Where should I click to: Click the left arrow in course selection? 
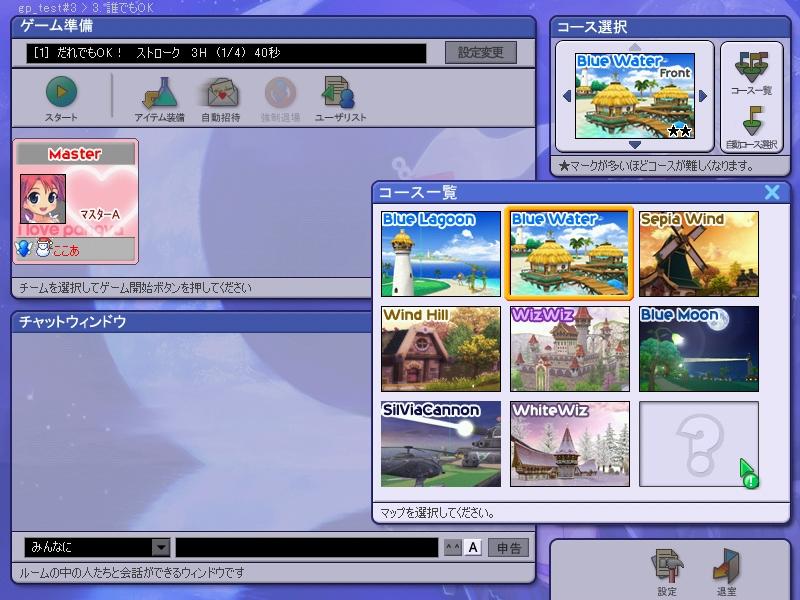coord(567,96)
